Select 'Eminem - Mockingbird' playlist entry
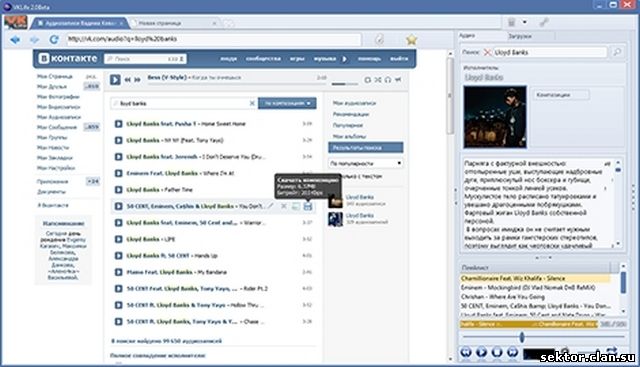The height and width of the screenshot is (367, 640). click(x=528, y=288)
